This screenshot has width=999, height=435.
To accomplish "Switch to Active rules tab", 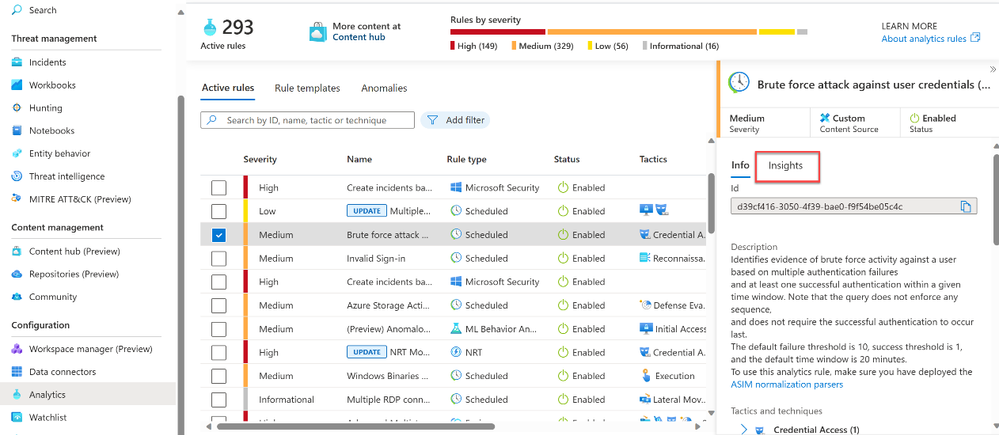I will 227,89.
